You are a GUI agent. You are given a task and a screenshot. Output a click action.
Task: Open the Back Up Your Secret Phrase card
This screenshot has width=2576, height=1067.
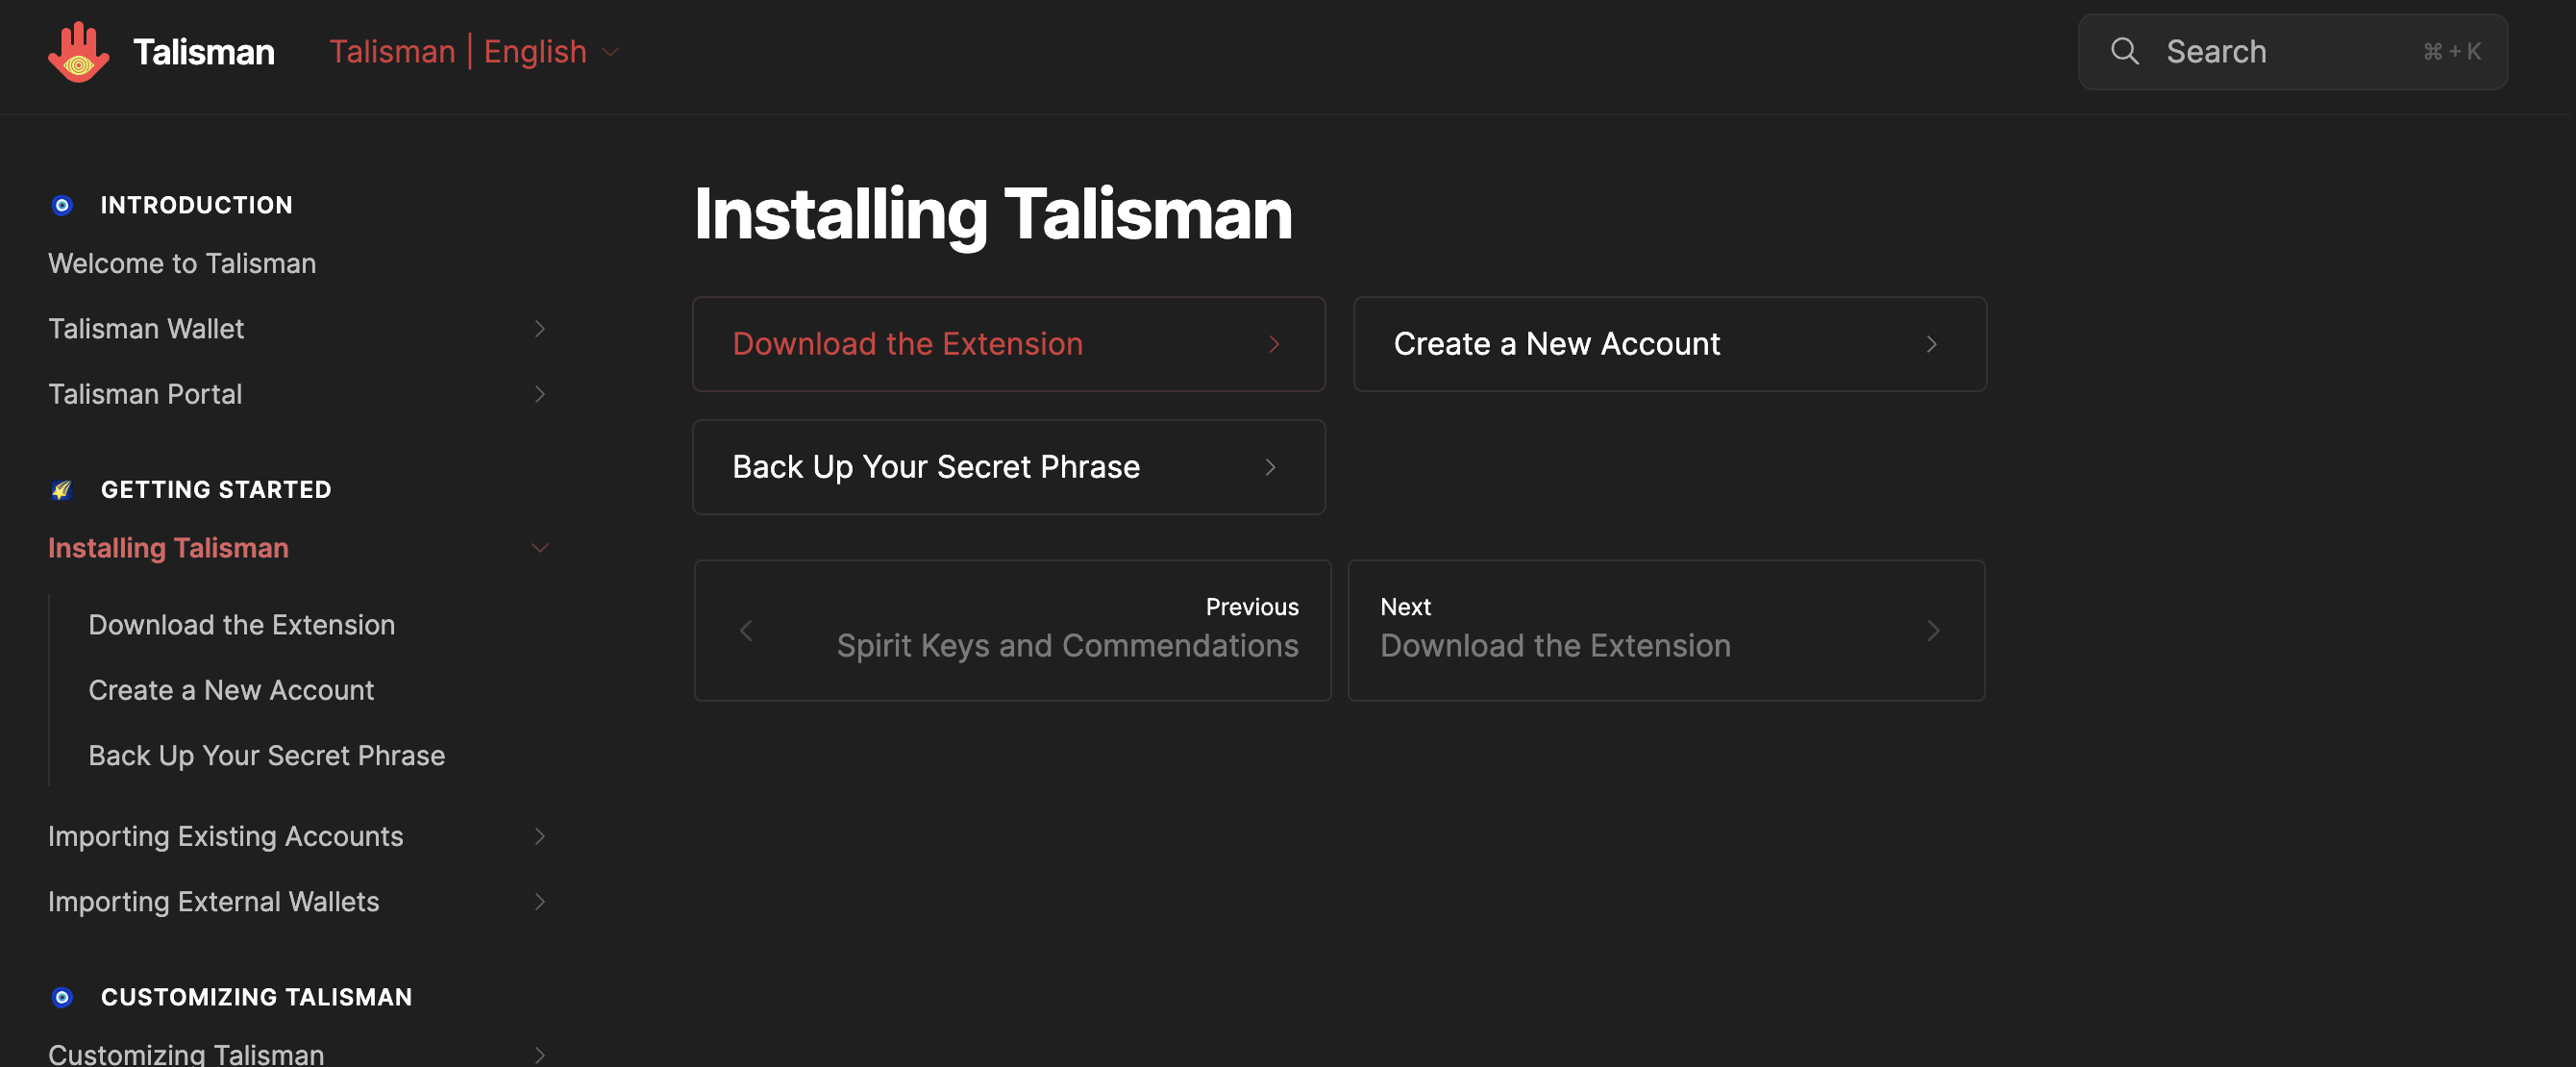coord(1008,467)
